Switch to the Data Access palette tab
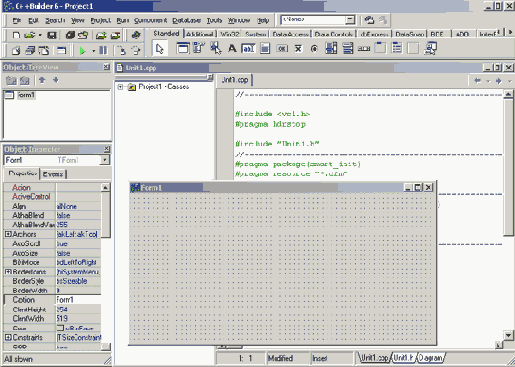 click(x=291, y=34)
